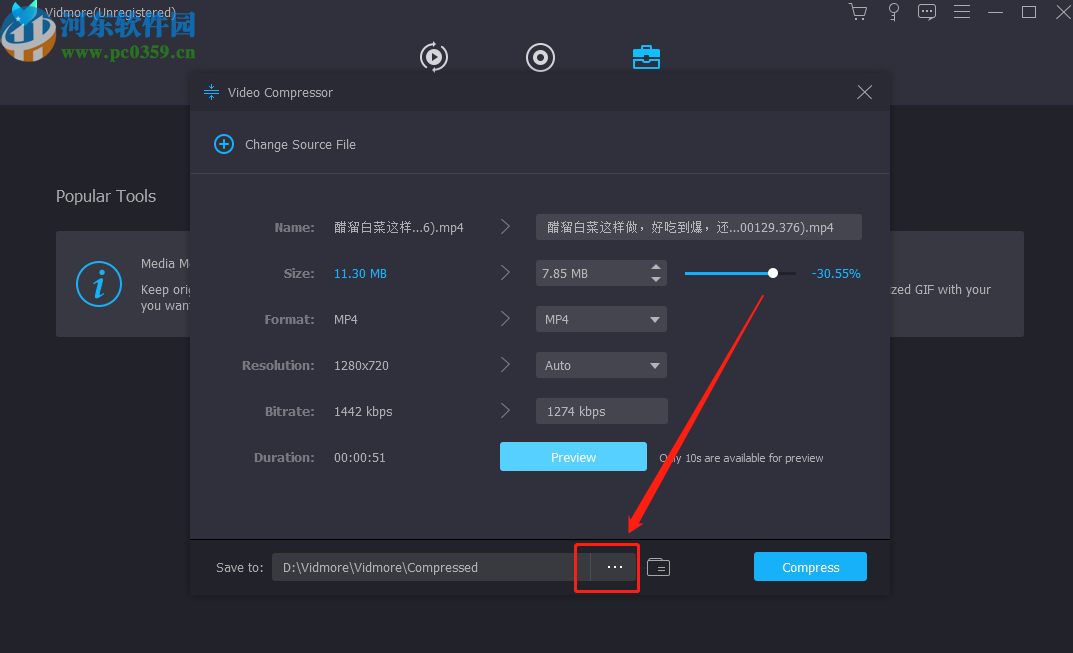1073x653 pixels.
Task: Open output folder icon
Action: [x=658, y=567]
